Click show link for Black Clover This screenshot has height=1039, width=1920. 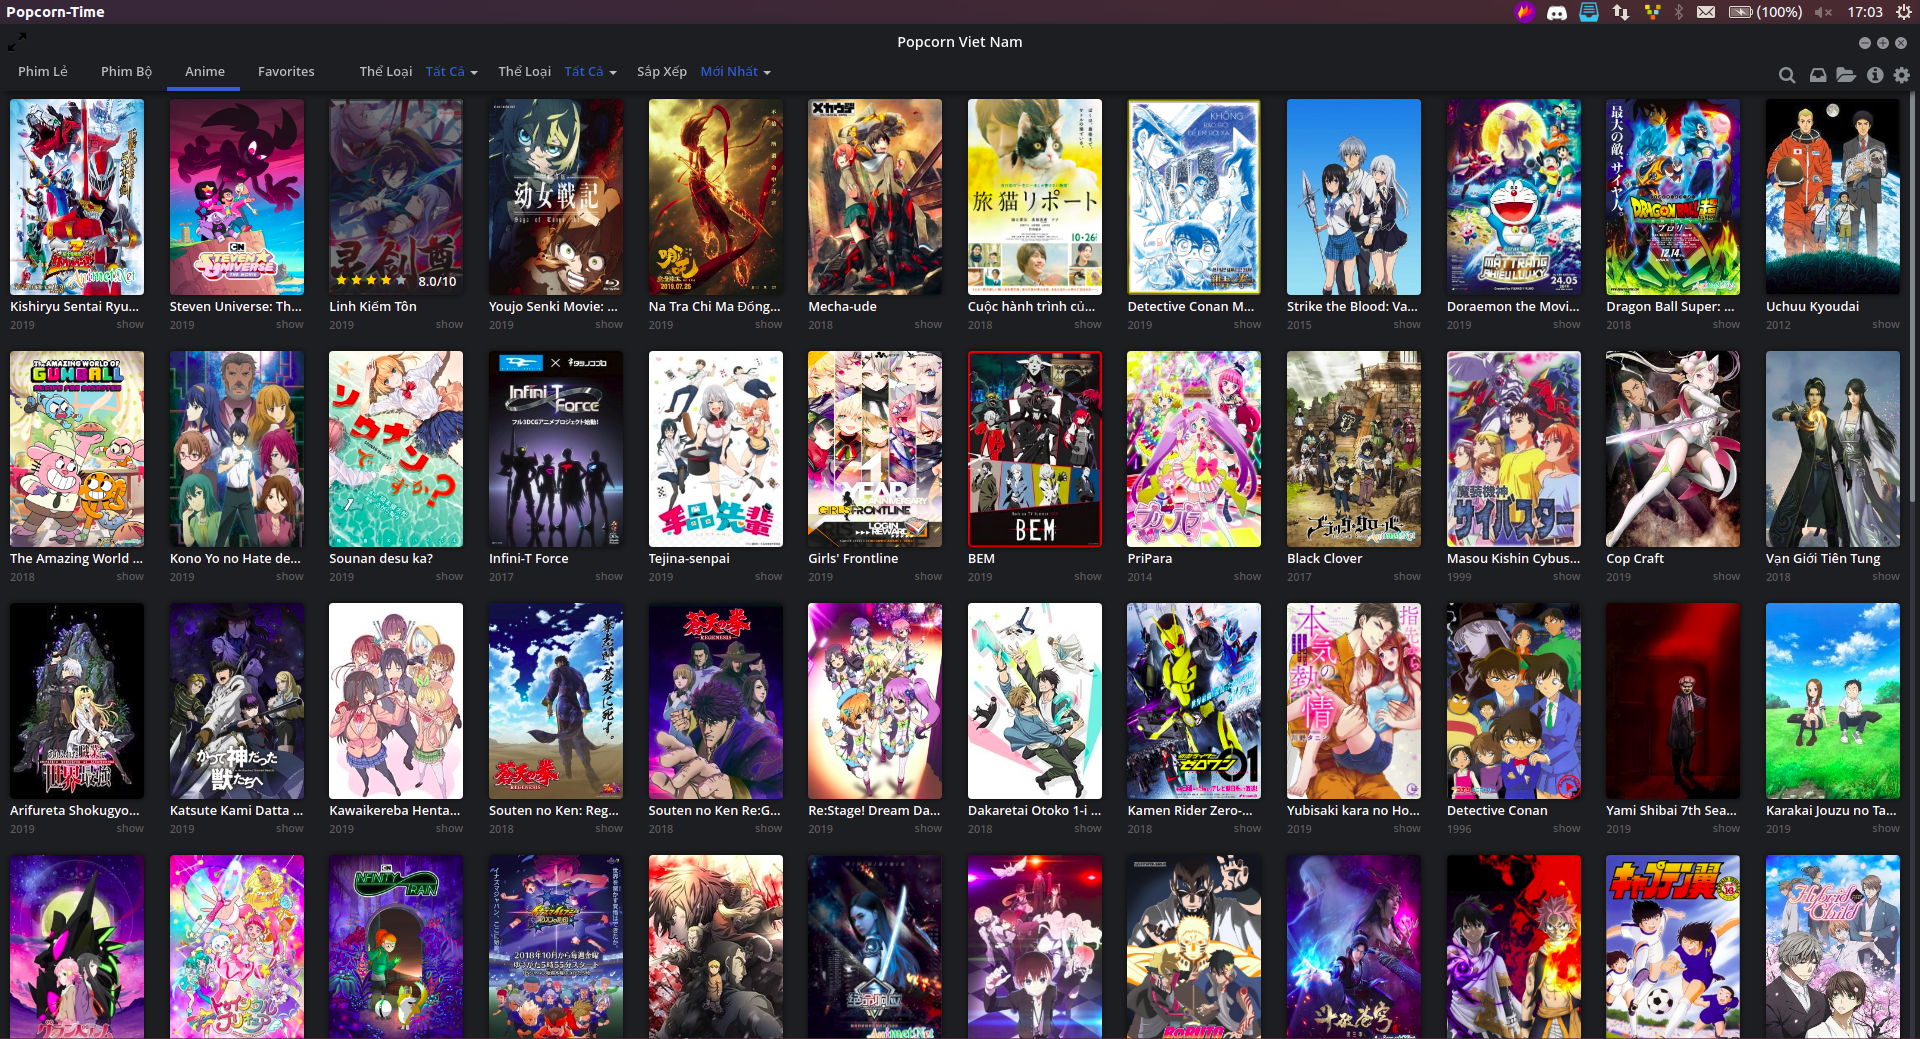(x=1406, y=577)
